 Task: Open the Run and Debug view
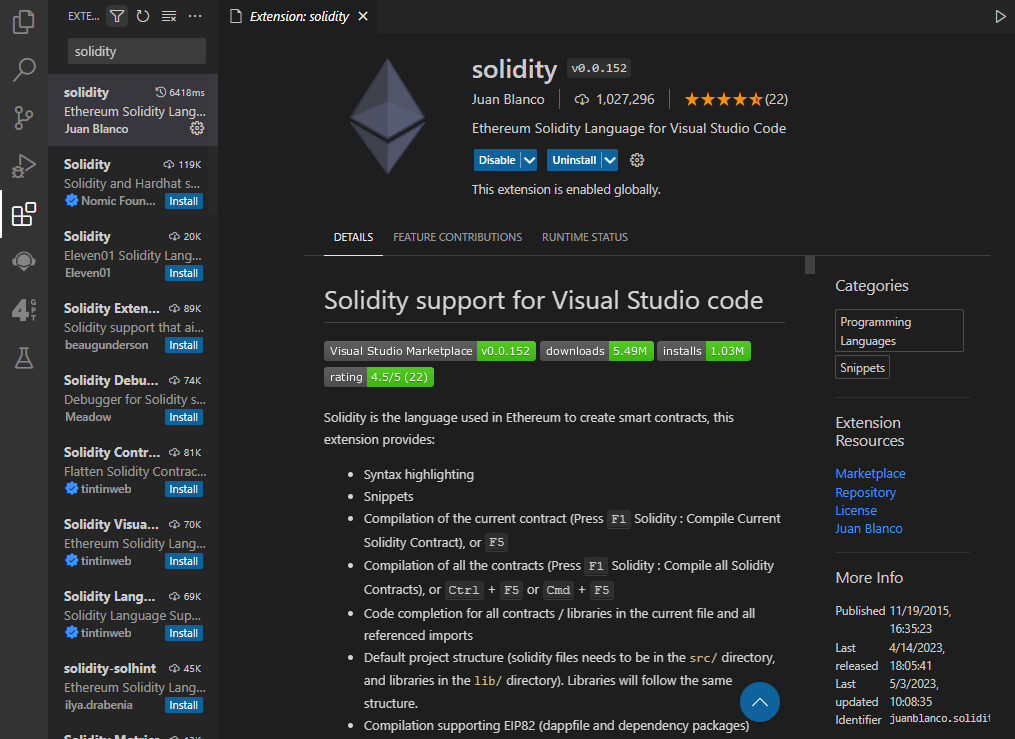tap(24, 166)
